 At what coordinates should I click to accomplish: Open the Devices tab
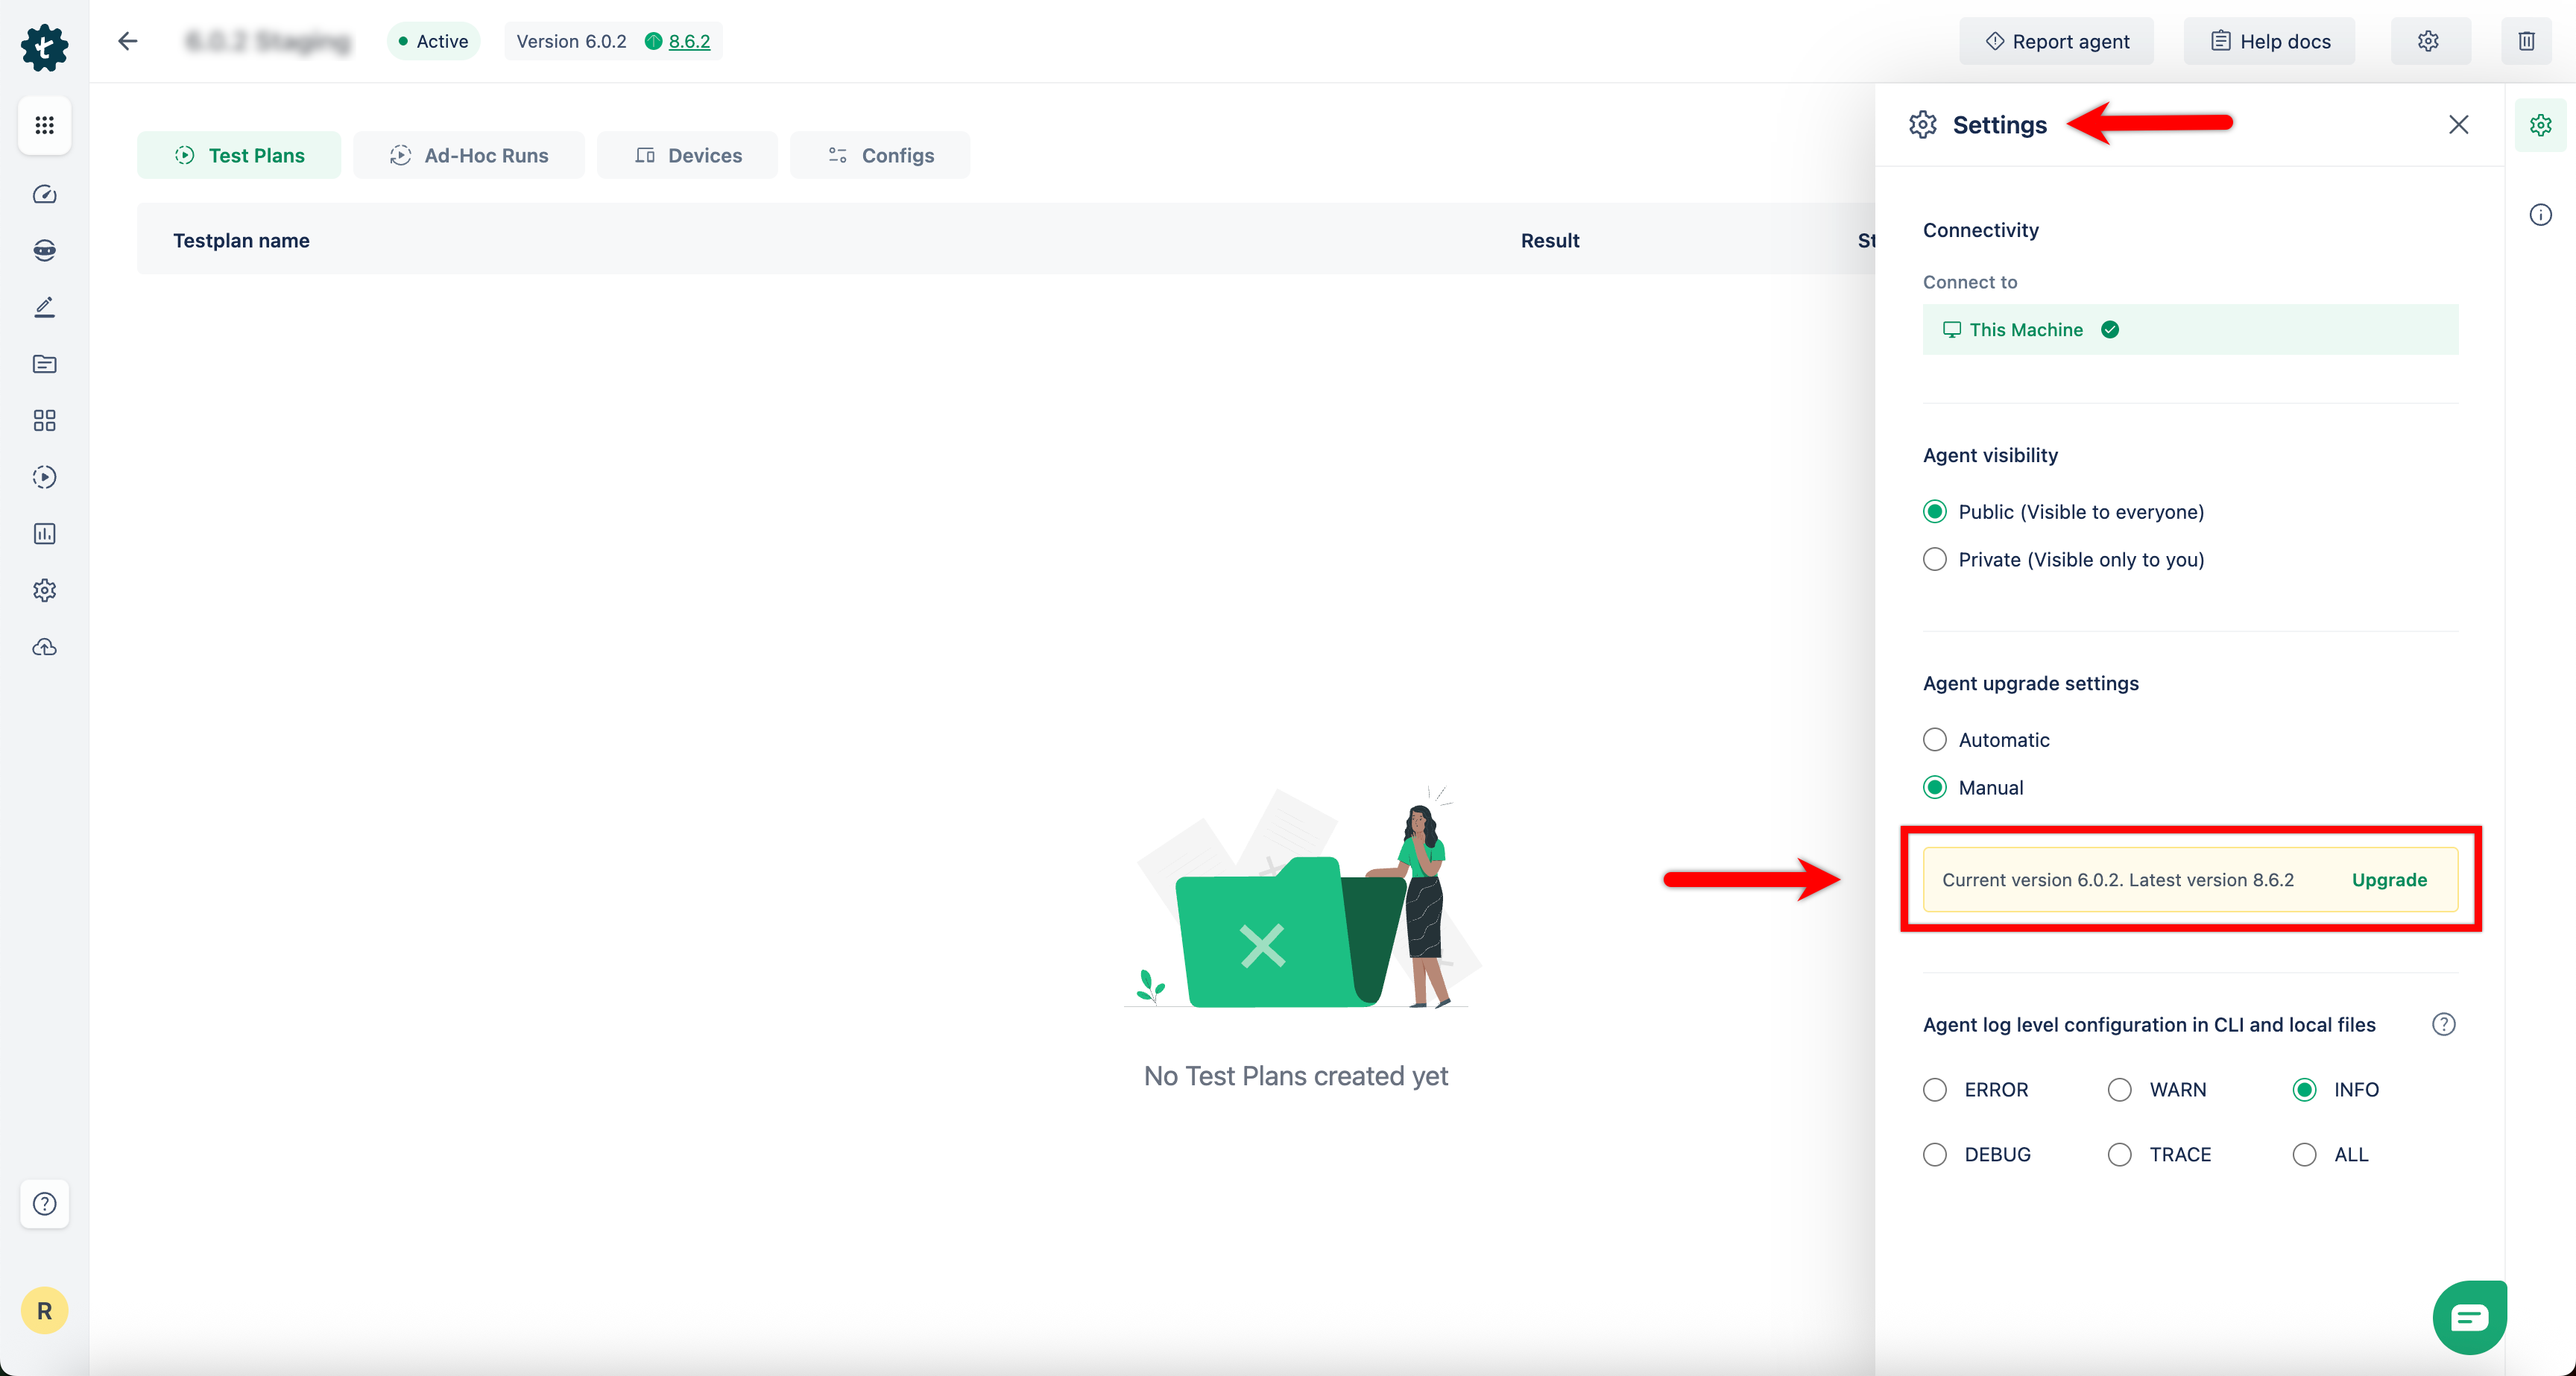(x=688, y=155)
